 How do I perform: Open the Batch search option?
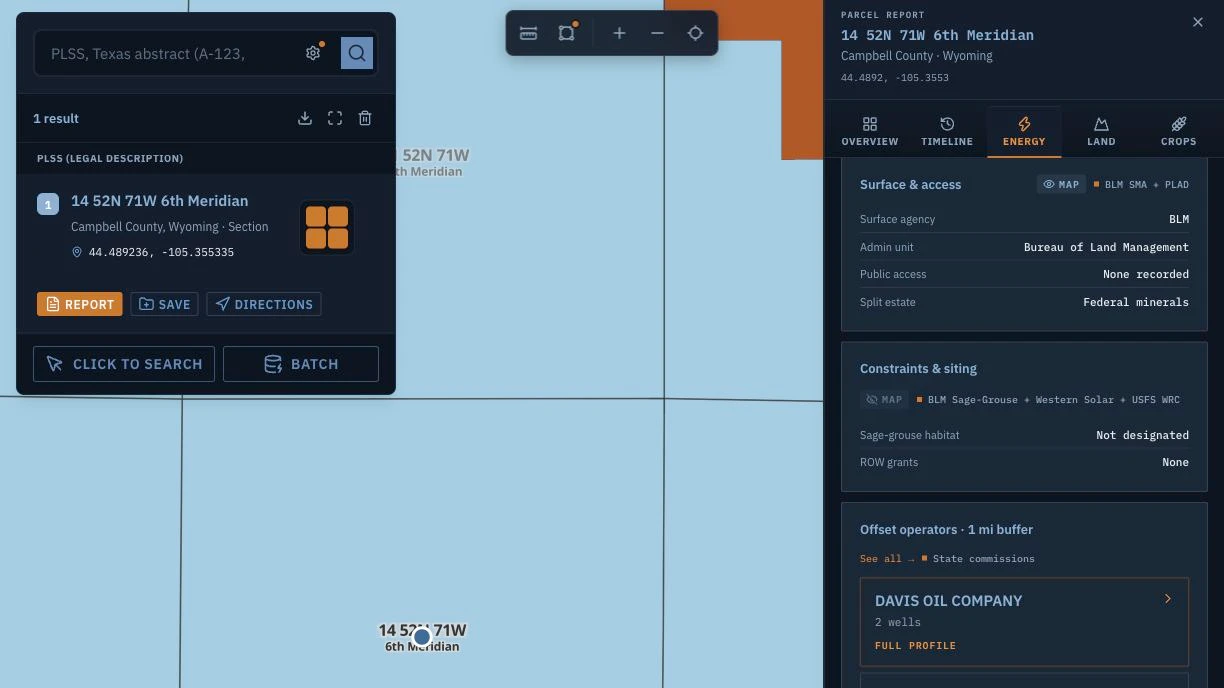301,364
